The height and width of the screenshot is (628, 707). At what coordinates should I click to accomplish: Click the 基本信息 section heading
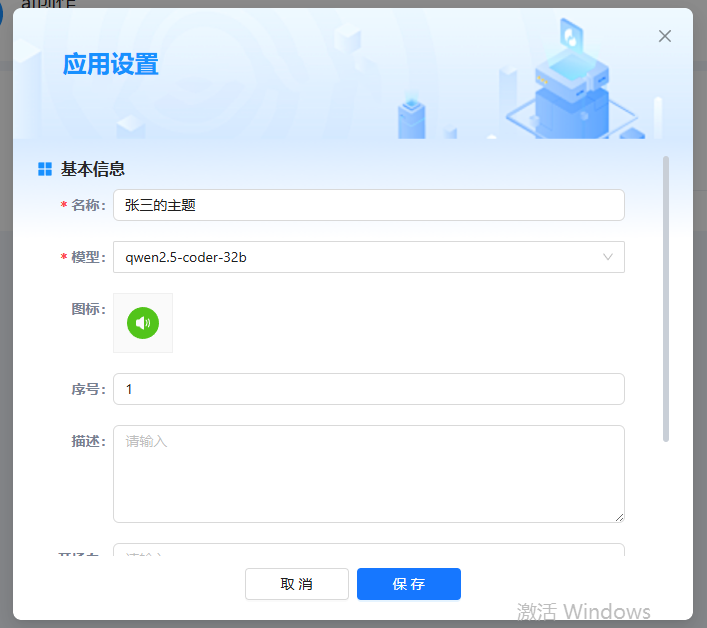coord(93,170)
